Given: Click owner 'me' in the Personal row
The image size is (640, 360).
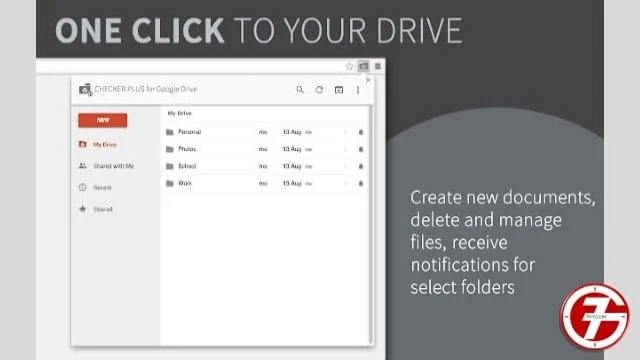Looking at the screenshot, I should (x=263, y=132).
